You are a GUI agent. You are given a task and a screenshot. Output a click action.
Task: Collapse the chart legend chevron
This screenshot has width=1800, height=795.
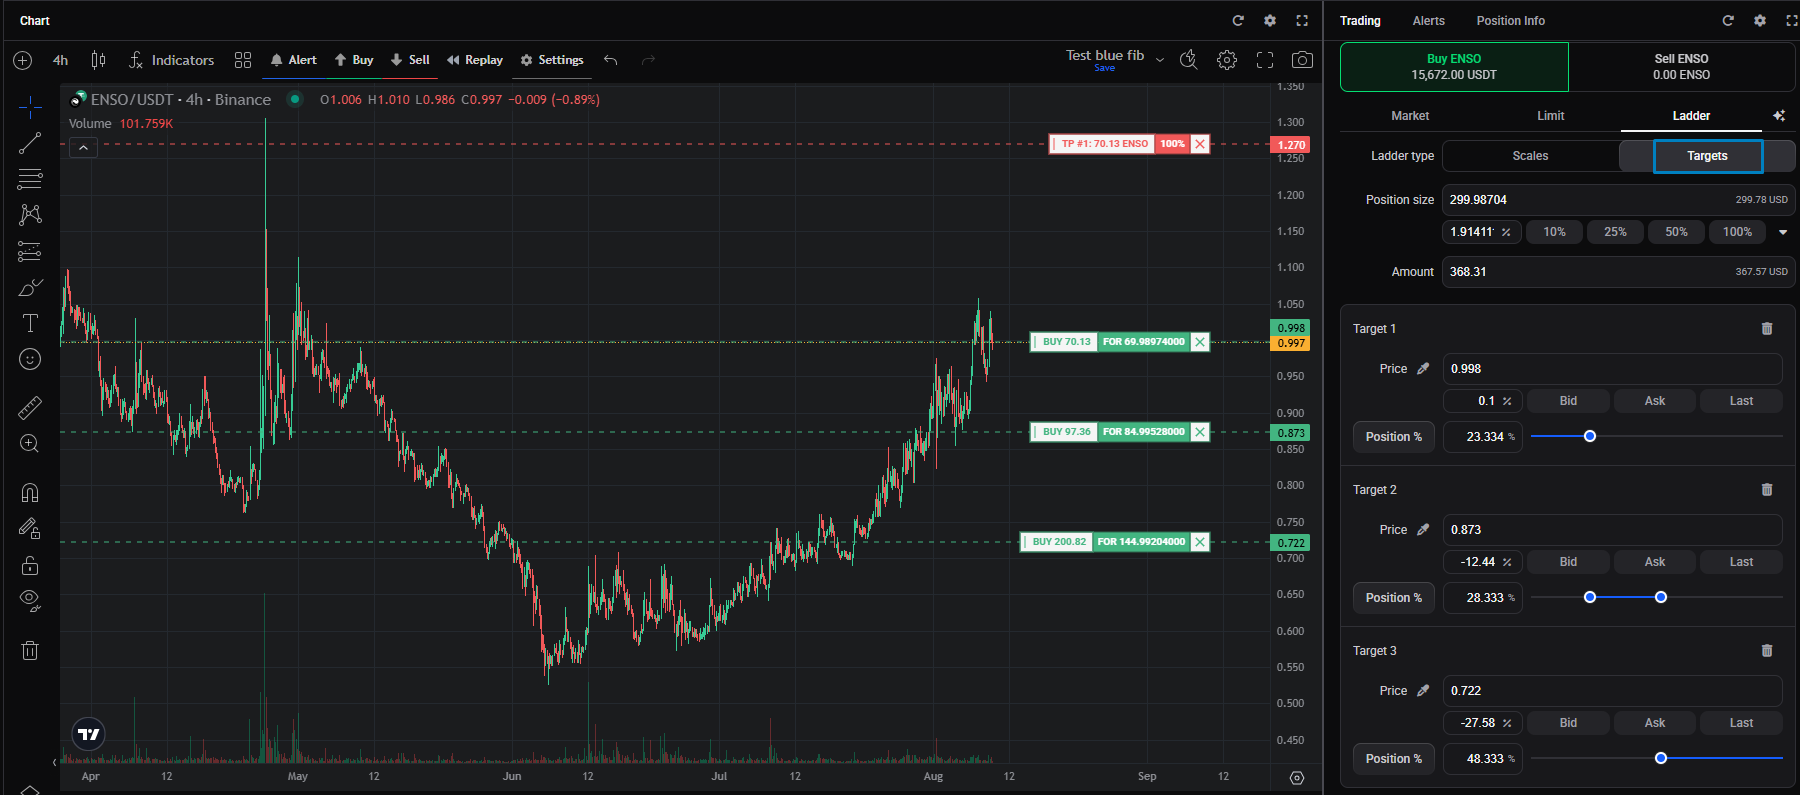click(x=83, y=148)
